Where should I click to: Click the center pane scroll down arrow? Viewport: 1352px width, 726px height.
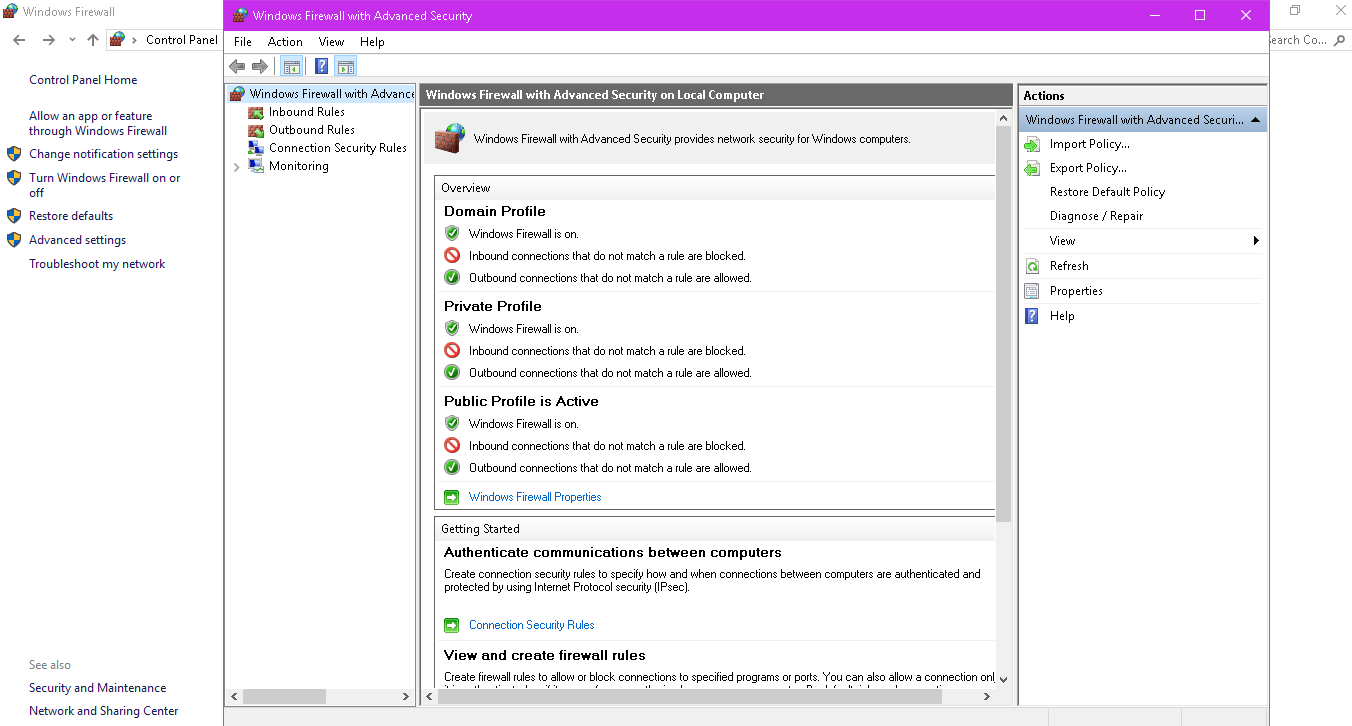click(x=1003, y=679)
